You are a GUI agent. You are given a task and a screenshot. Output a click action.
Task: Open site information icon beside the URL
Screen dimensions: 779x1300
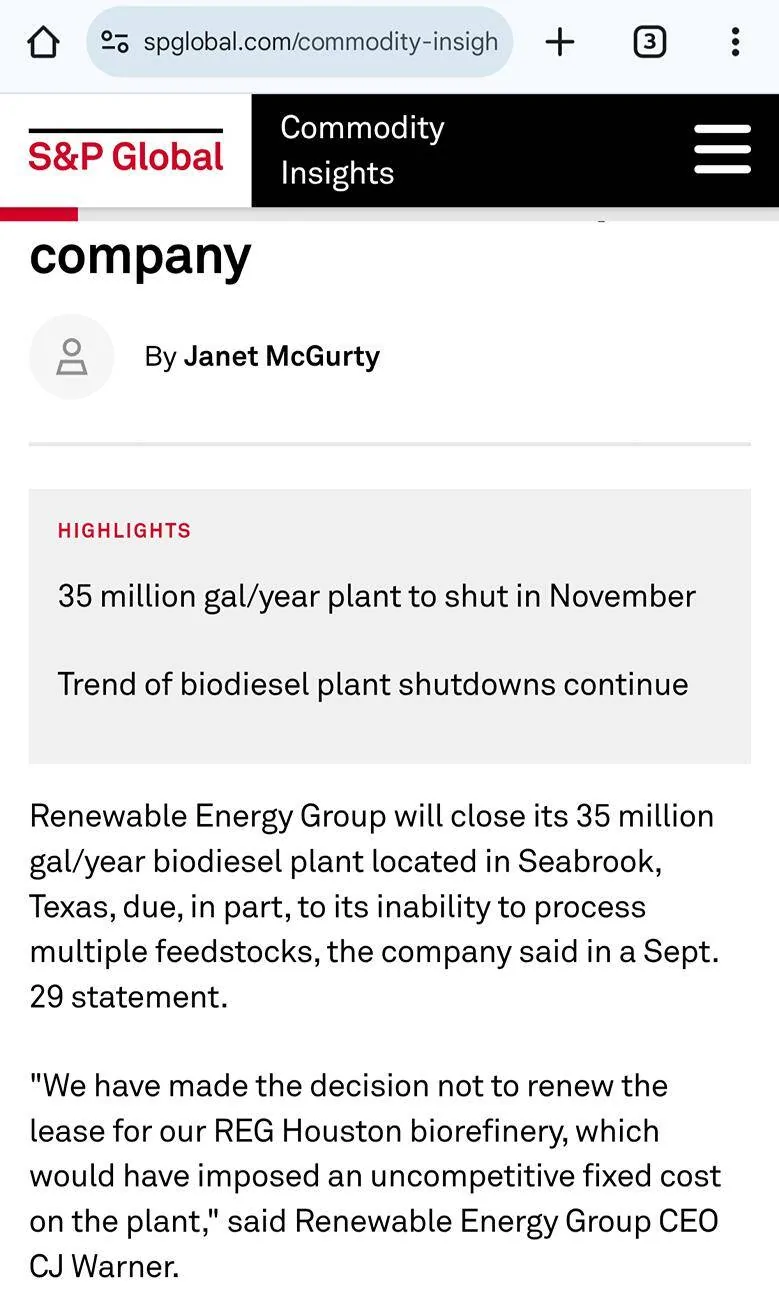(115, 42)
